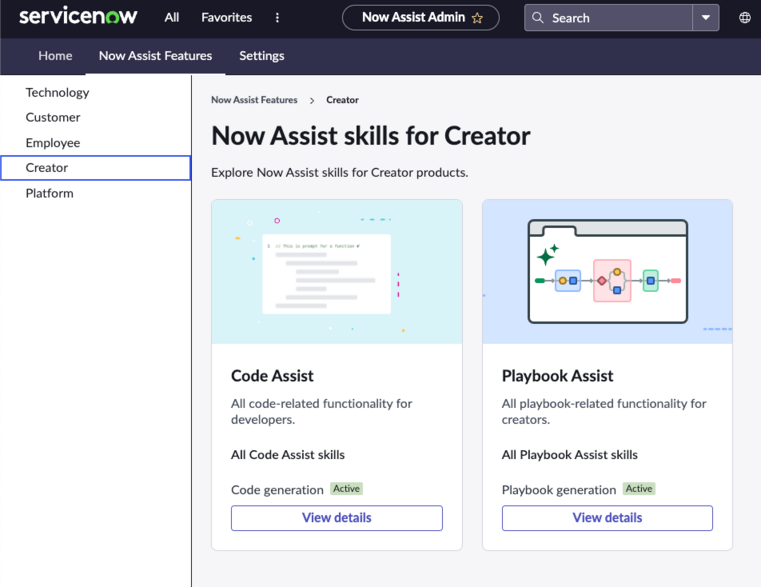Click the Creator breadcrumb text
The height and width of the screenshot is (587, 761).
click(x=342, y=100)
